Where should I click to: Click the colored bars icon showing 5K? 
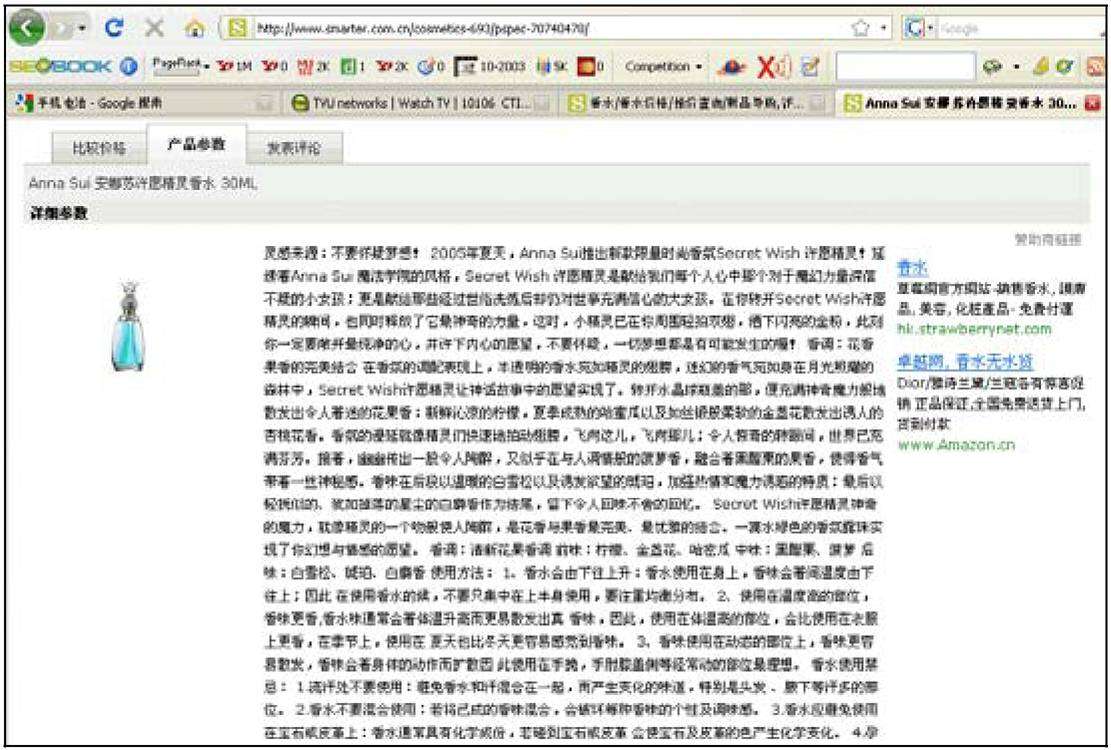(553, 67)
